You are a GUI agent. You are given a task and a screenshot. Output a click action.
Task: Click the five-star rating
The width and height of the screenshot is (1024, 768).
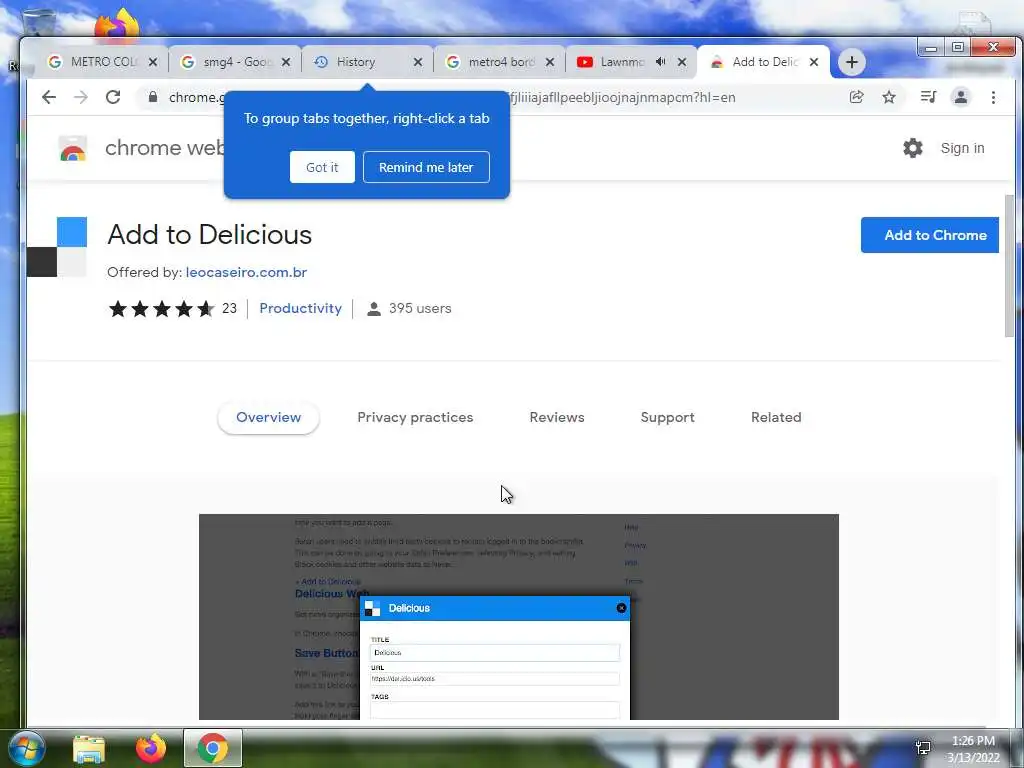pyautogui.click(x=161, y=308)
